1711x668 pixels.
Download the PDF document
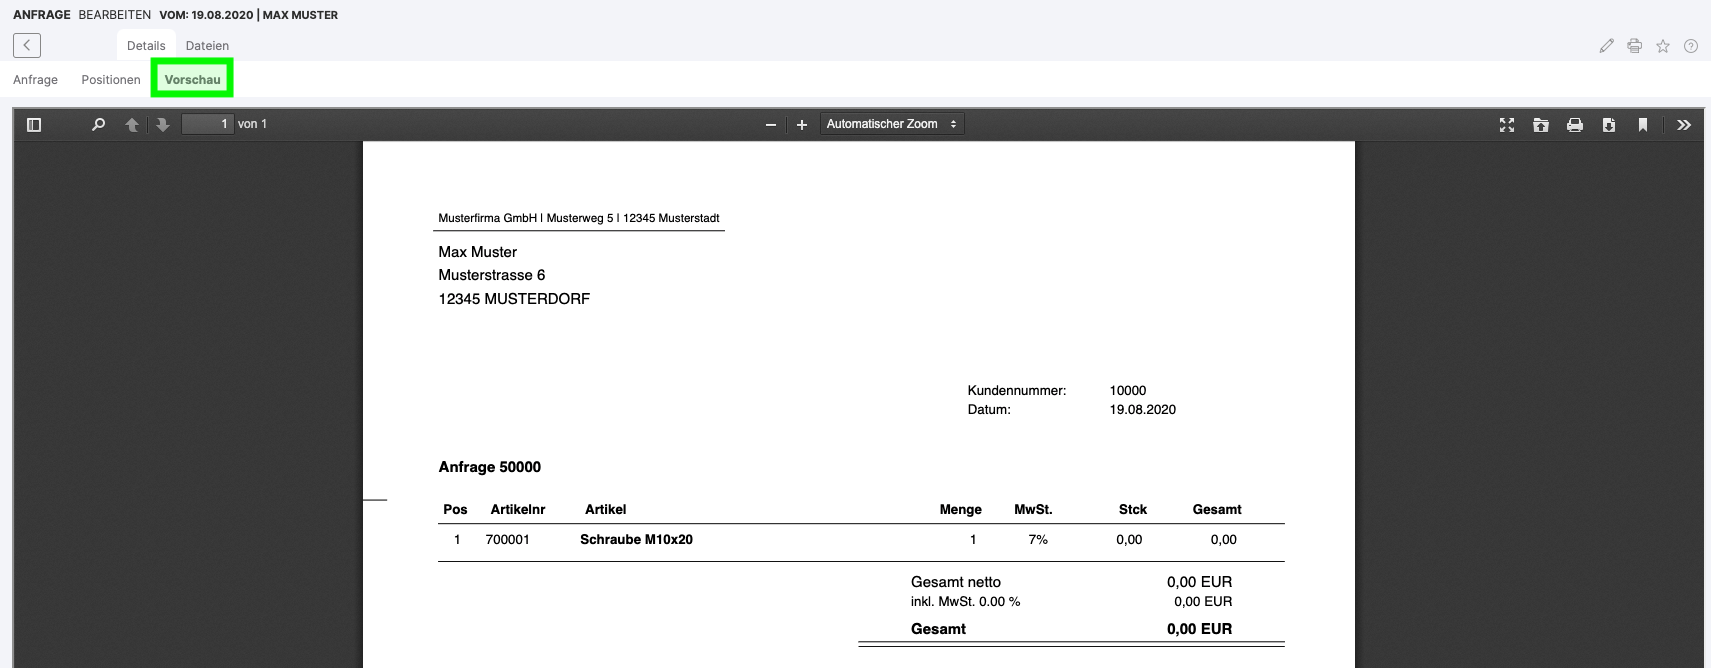point(1609,125)
